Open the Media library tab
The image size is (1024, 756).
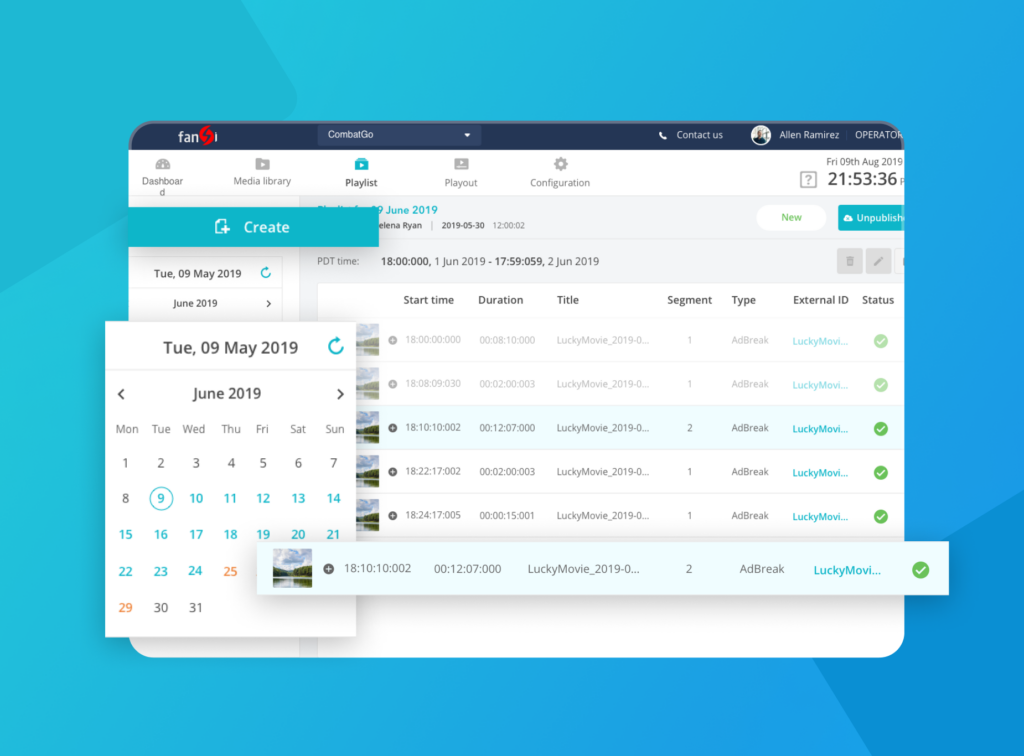pos(262,171)
